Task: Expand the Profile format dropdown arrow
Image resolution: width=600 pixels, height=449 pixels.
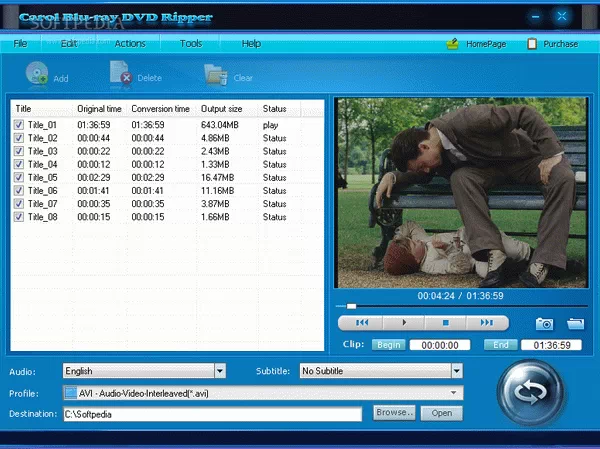Action: (x=453, y=393)
